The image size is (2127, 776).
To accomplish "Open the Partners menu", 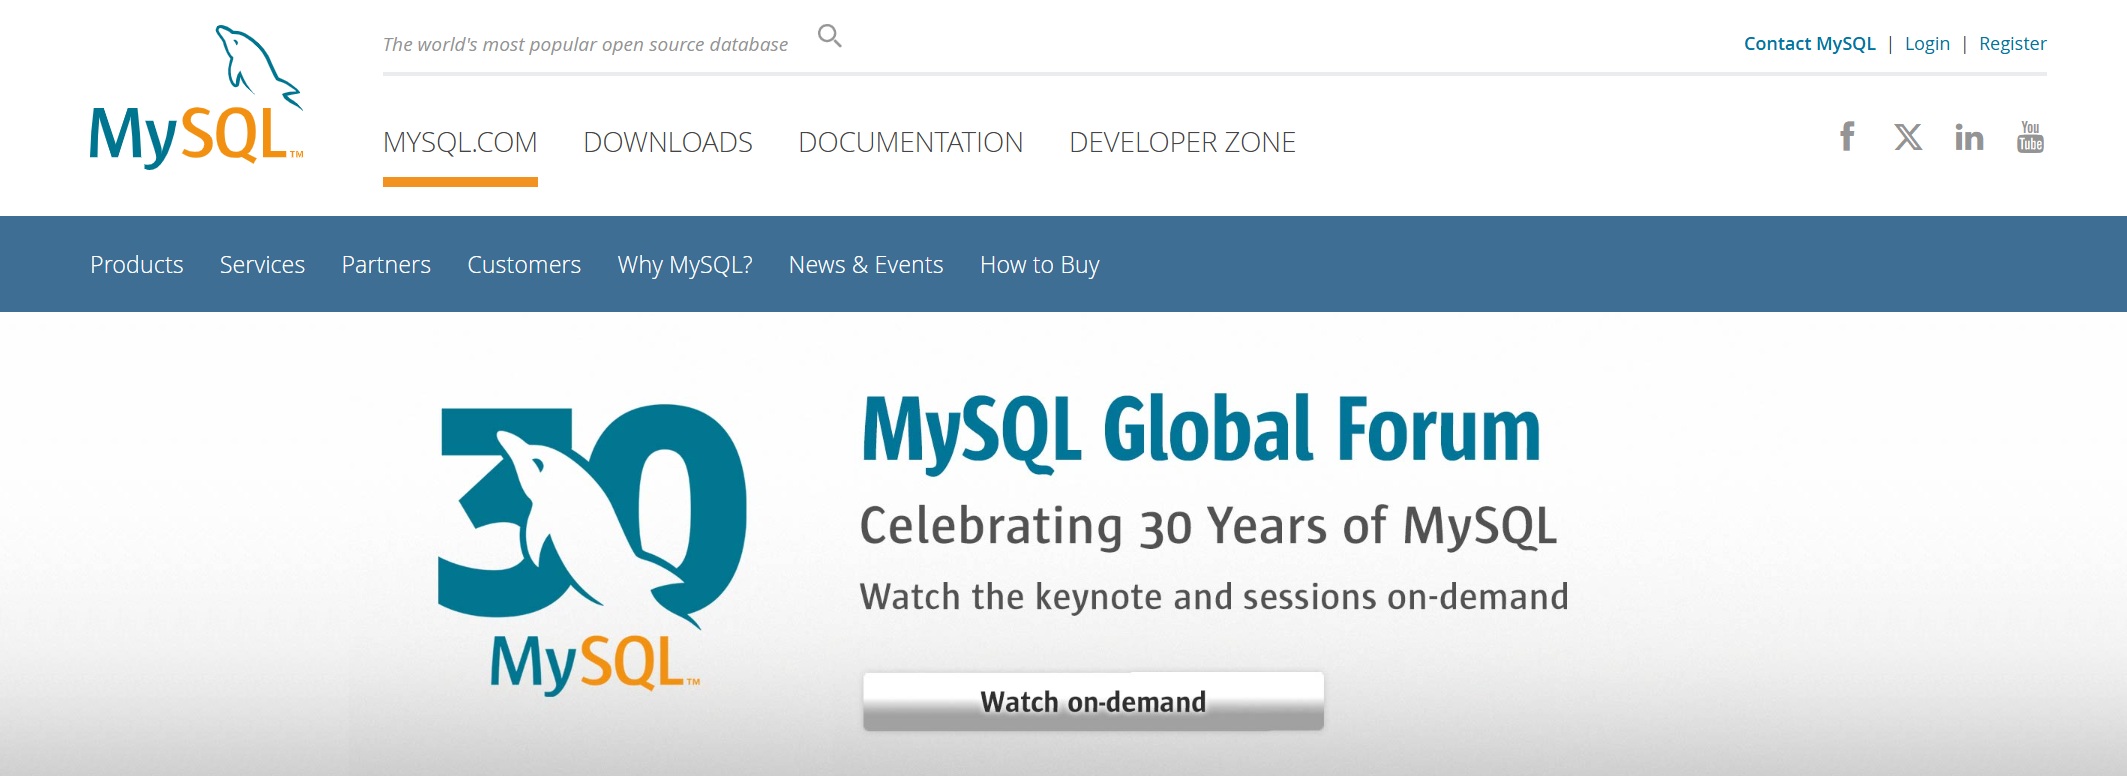I will click(x=386, y=265).
